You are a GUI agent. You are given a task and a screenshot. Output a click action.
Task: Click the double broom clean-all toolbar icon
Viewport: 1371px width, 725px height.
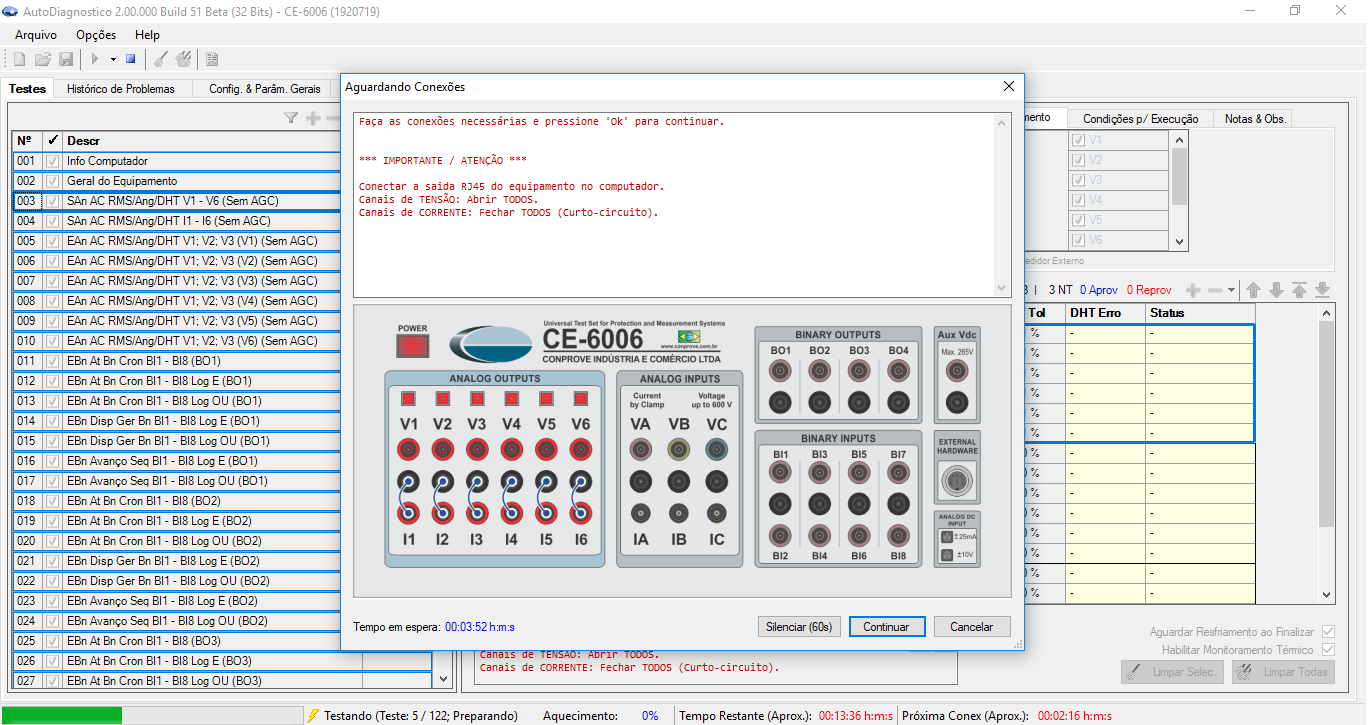pyautogui.click(x=183, y=60)
